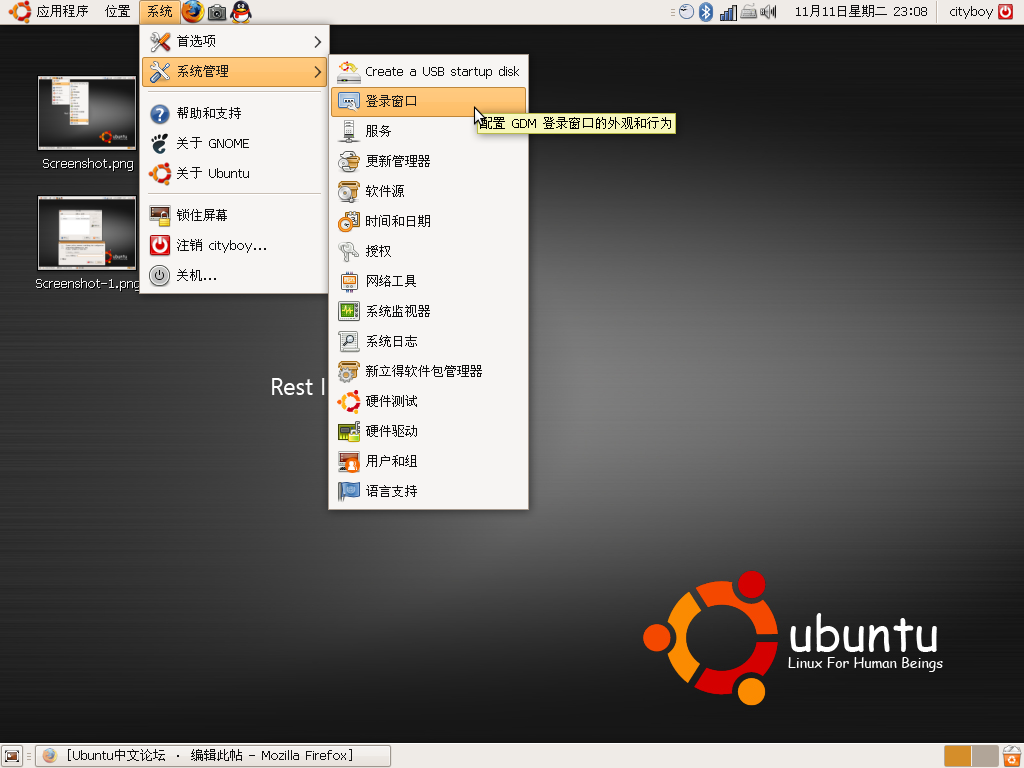Expand the 首选项 submenu arrow

point(317,42)
